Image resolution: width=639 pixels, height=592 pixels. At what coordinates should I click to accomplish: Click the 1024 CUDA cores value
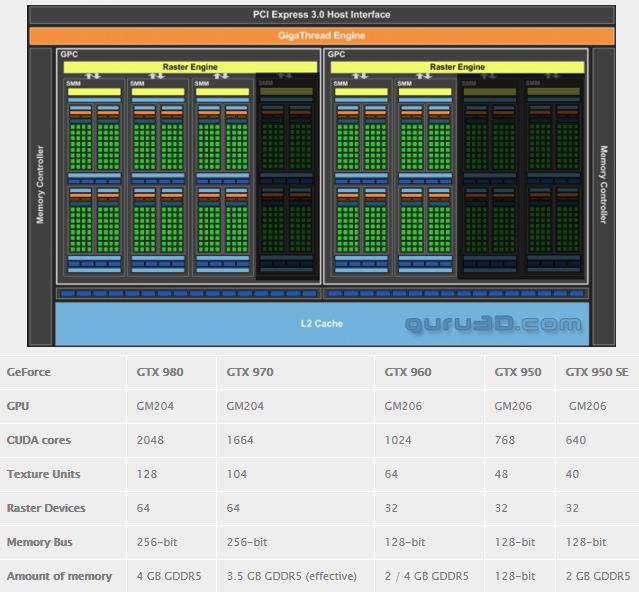tap(398, 440)
